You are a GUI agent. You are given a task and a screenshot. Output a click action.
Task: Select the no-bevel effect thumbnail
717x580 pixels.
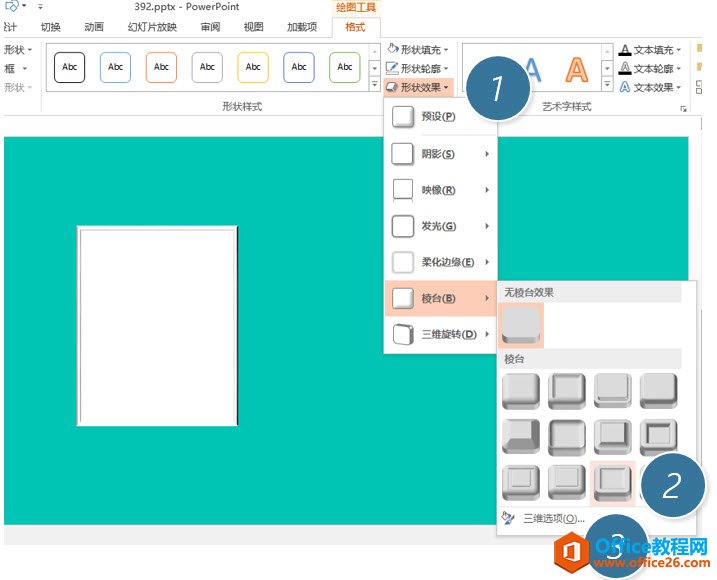point(520,325)
